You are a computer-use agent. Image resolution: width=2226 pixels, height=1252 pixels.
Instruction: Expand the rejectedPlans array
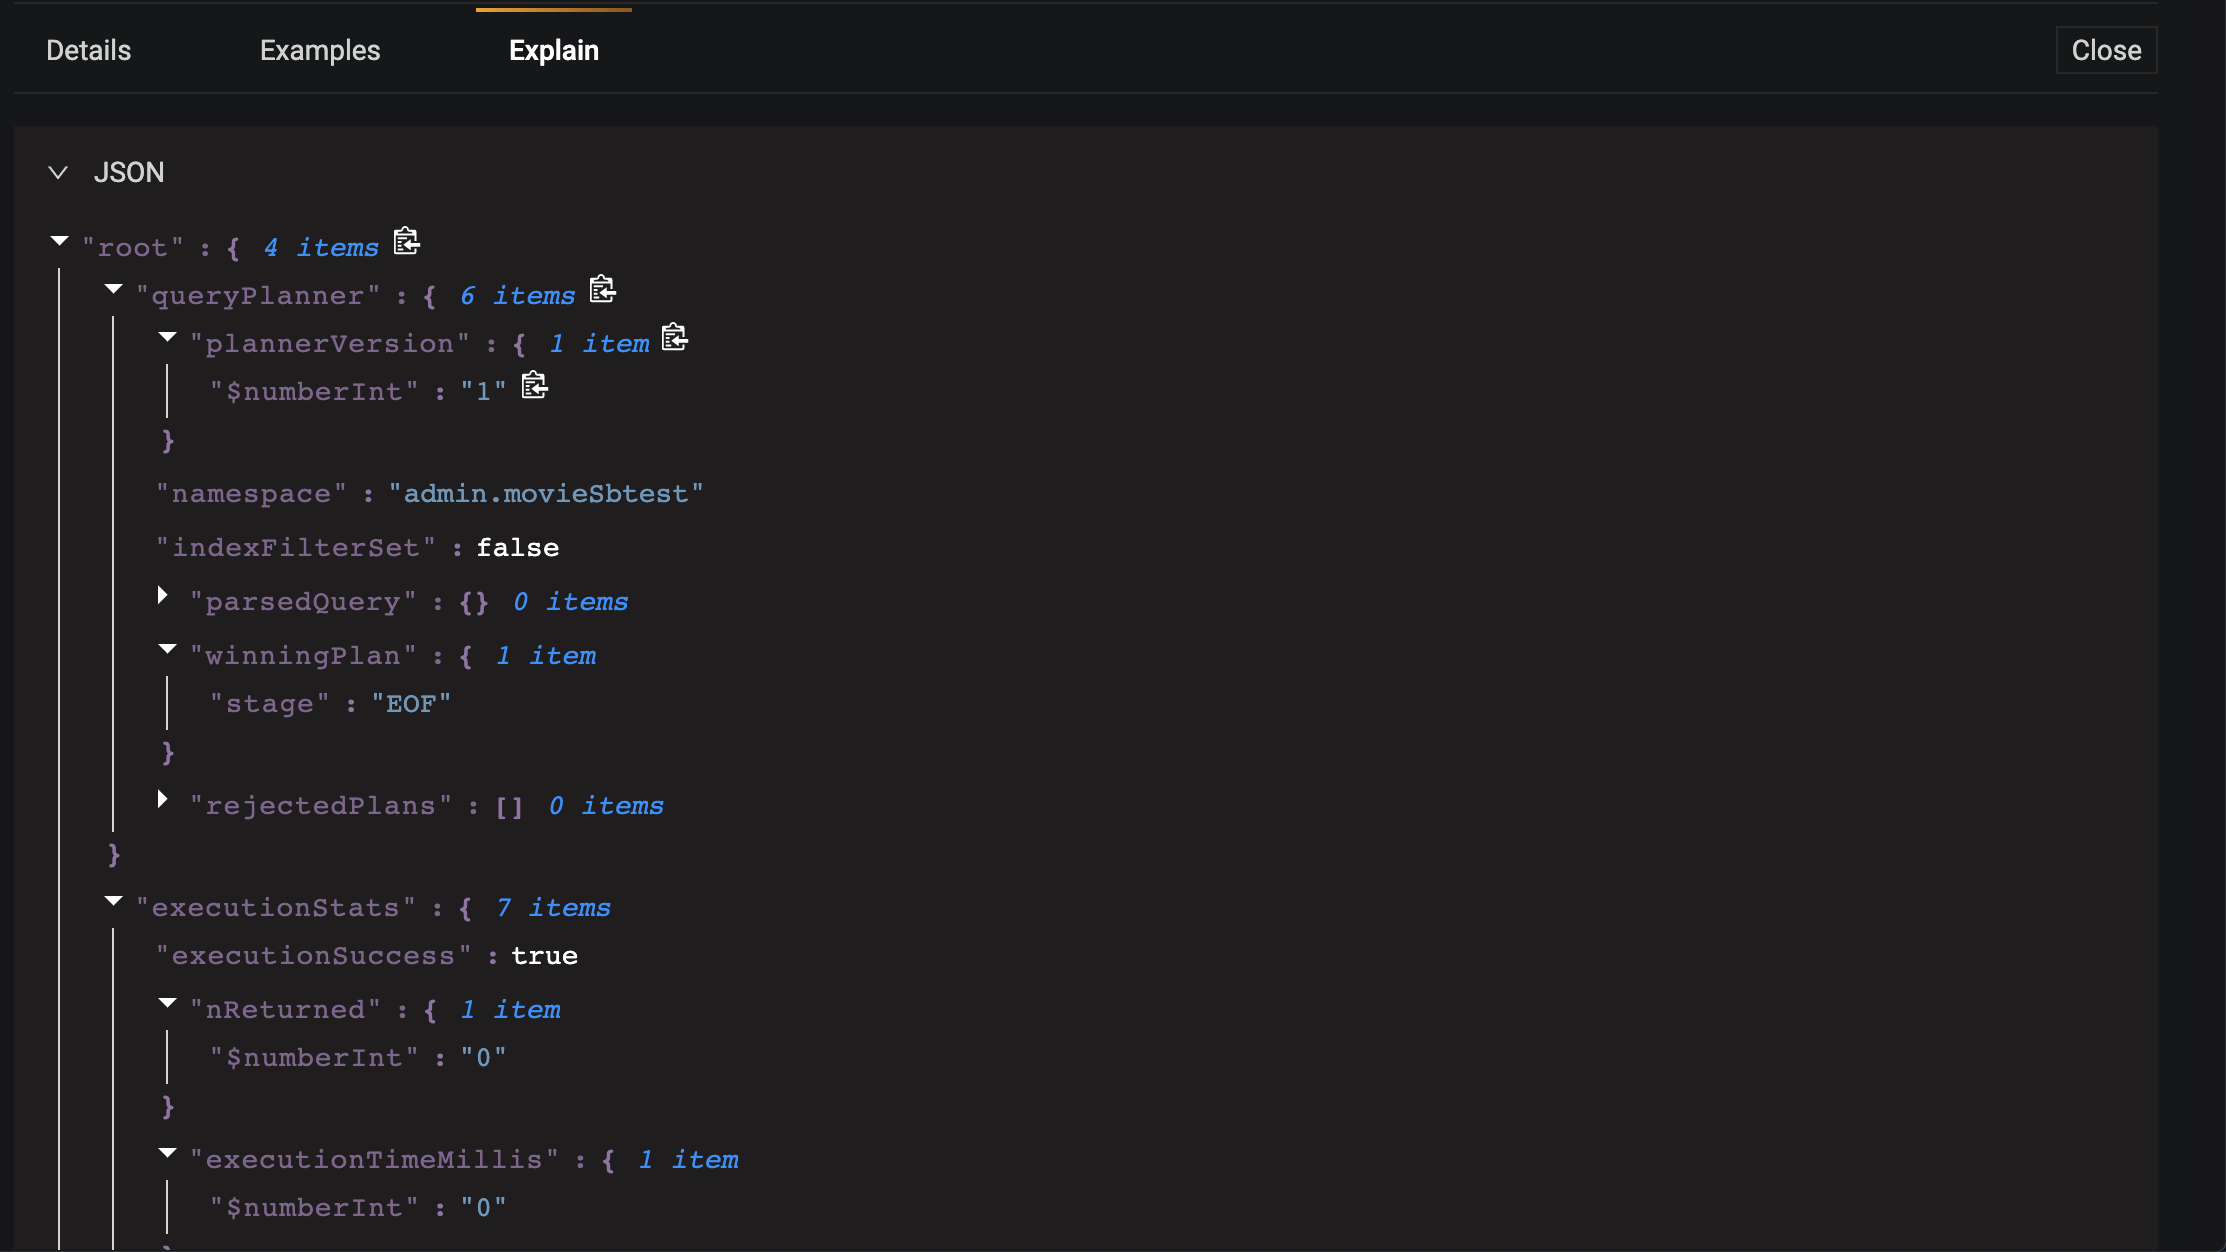(x=163, y=800)
